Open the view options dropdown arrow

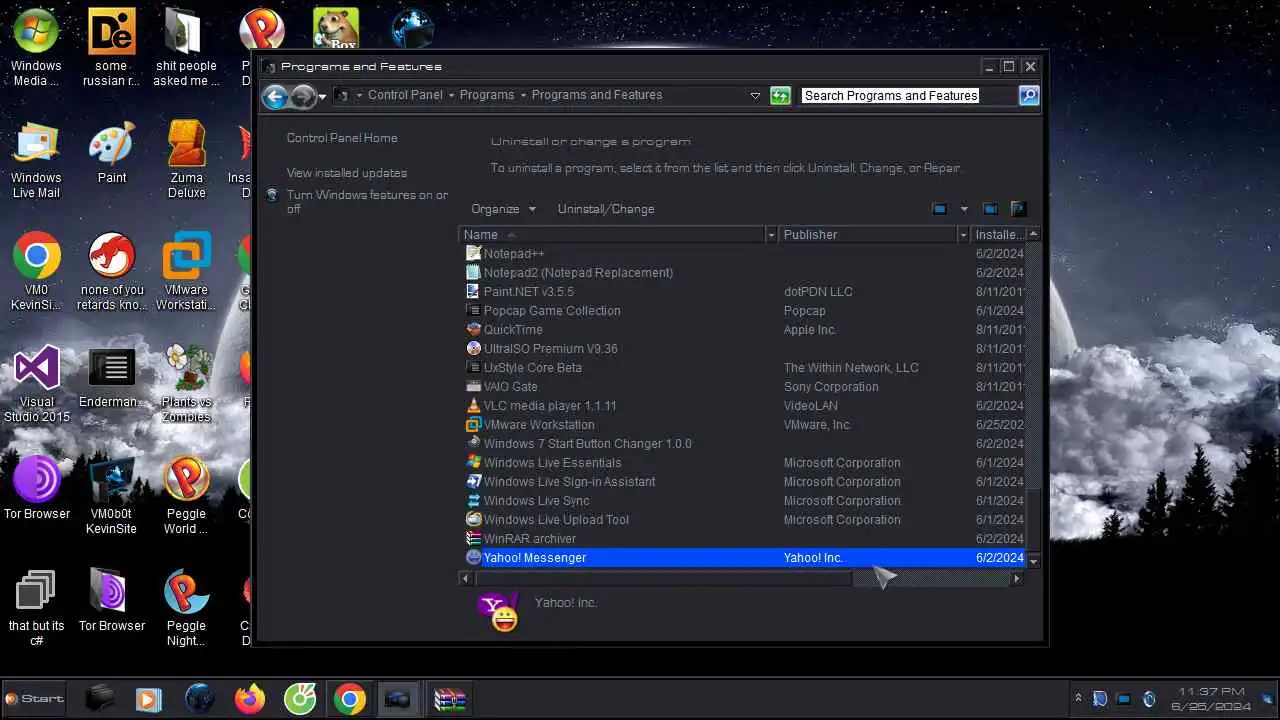point(964,209)
